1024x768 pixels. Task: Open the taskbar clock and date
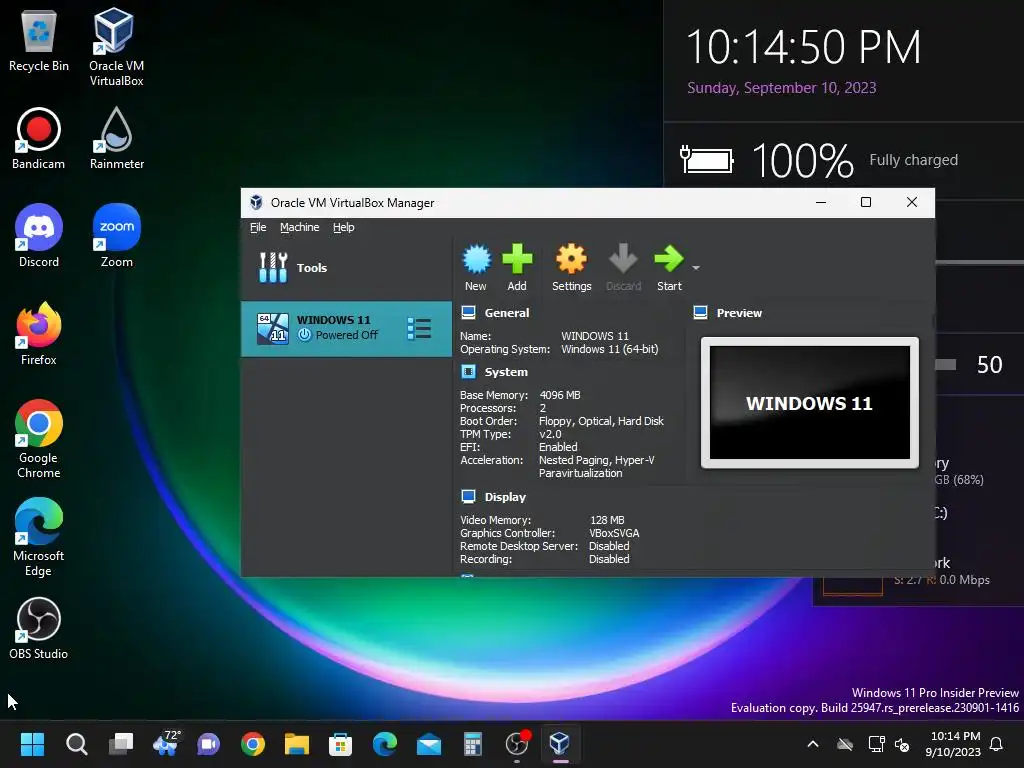click(x=953, y=744)
